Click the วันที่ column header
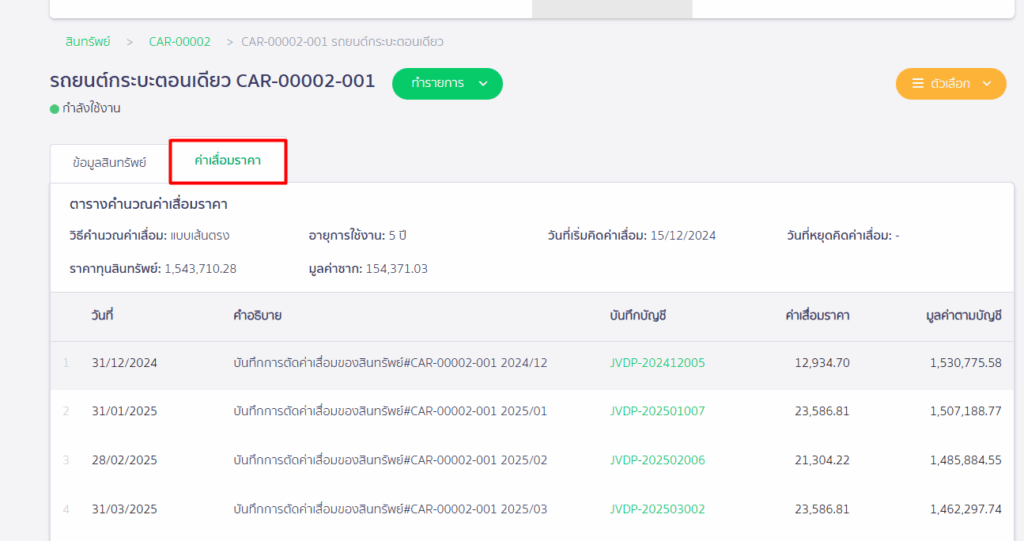This screenshot has width=1024, height=541. 102,316
